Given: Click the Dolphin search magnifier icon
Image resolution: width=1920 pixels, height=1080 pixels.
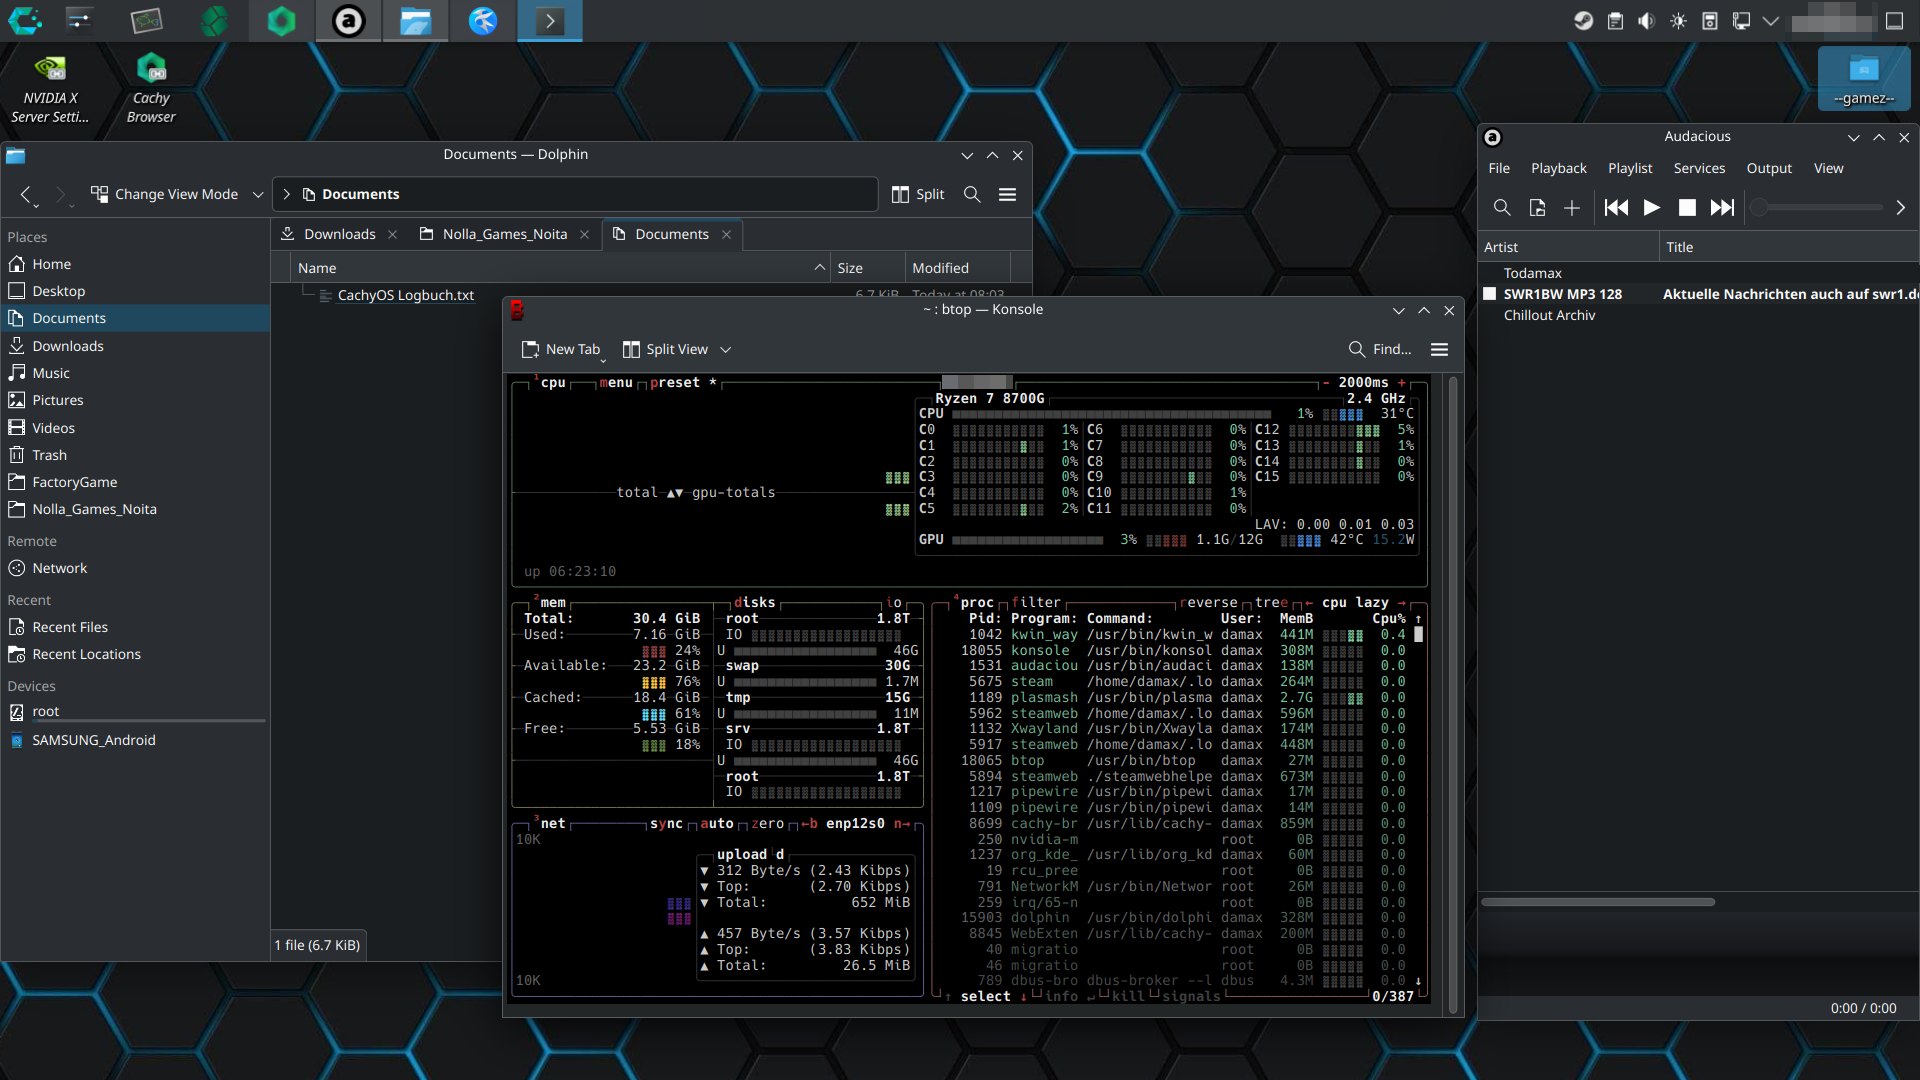Looking at the screenshot, I should coord(972,194).
